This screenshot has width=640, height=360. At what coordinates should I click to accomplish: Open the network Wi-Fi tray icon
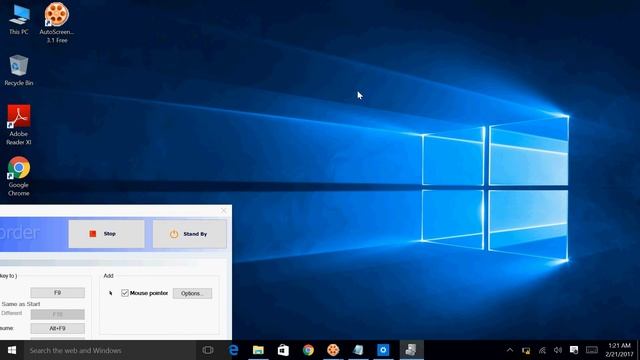click(542, 351)
